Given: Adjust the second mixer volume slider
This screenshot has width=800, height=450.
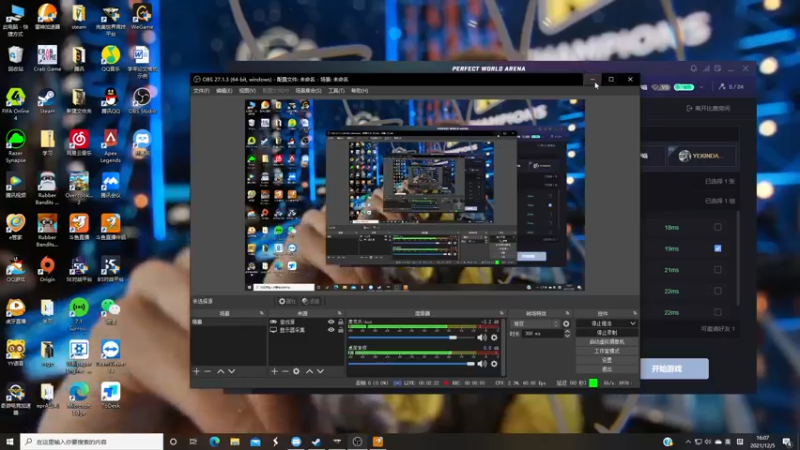Looking at the screenshot, I should tap(411, 364).
